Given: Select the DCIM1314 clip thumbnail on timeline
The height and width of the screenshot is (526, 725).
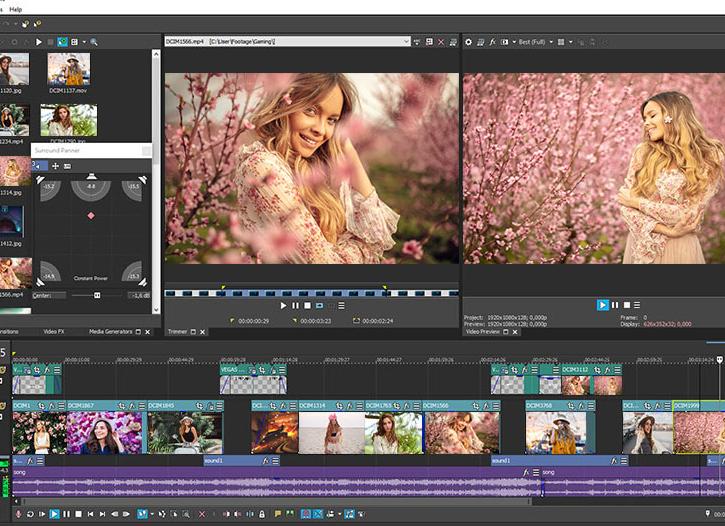Looking at the screenshot, I should click(x=332, y=433).
